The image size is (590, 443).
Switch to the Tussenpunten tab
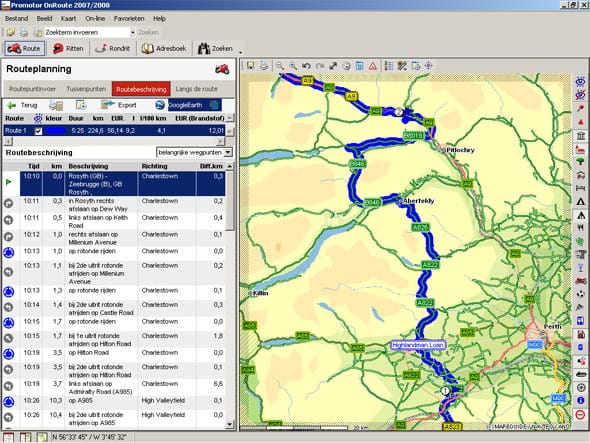tap(86, 89)
